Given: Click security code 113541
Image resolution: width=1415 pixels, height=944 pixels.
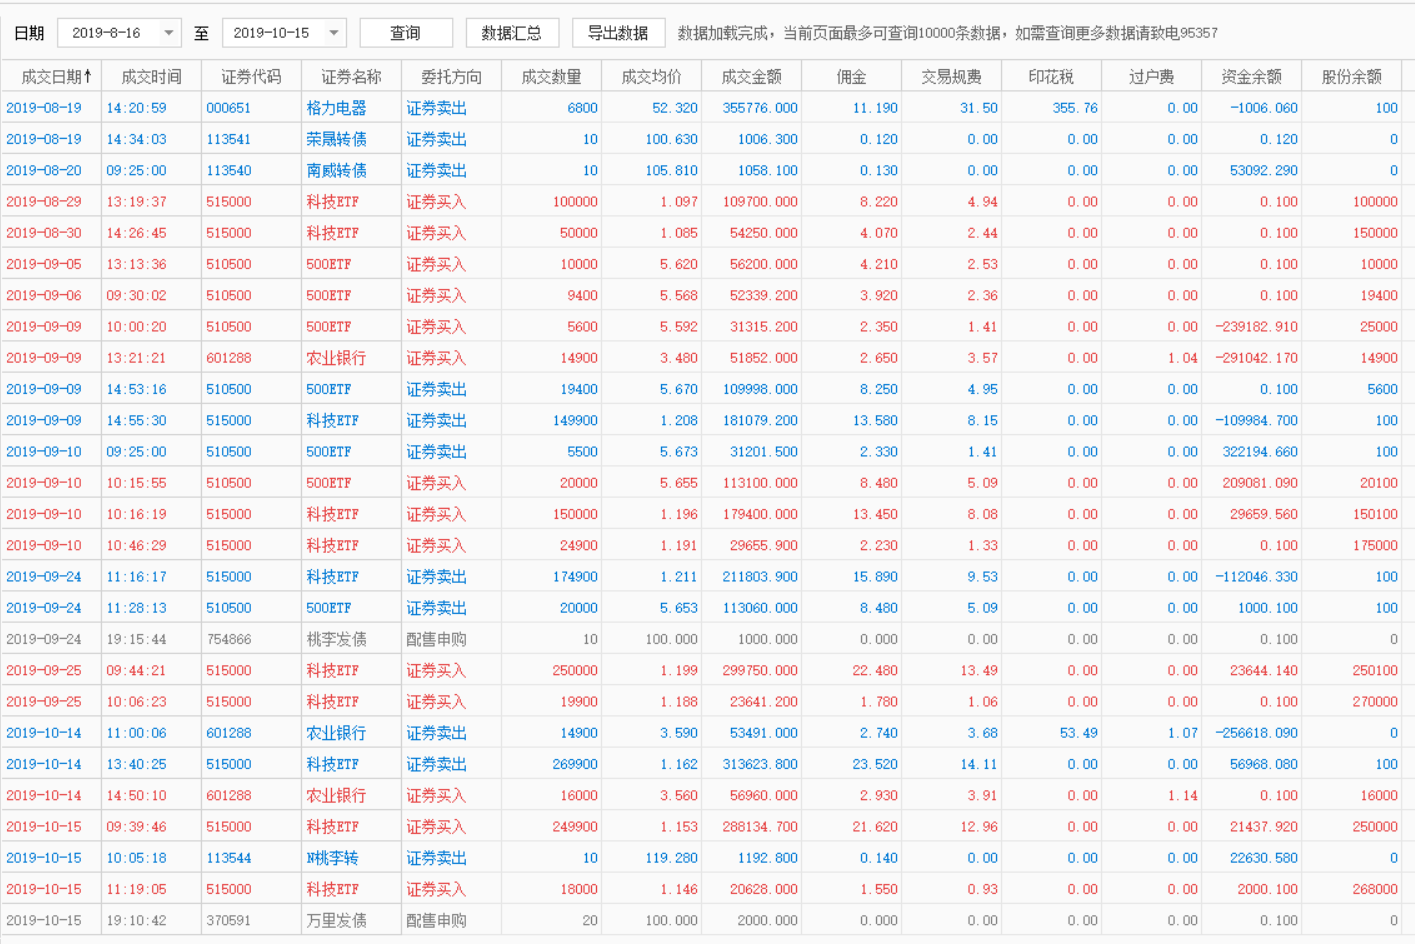Looking at the screenshot, I should coord(228,139).
